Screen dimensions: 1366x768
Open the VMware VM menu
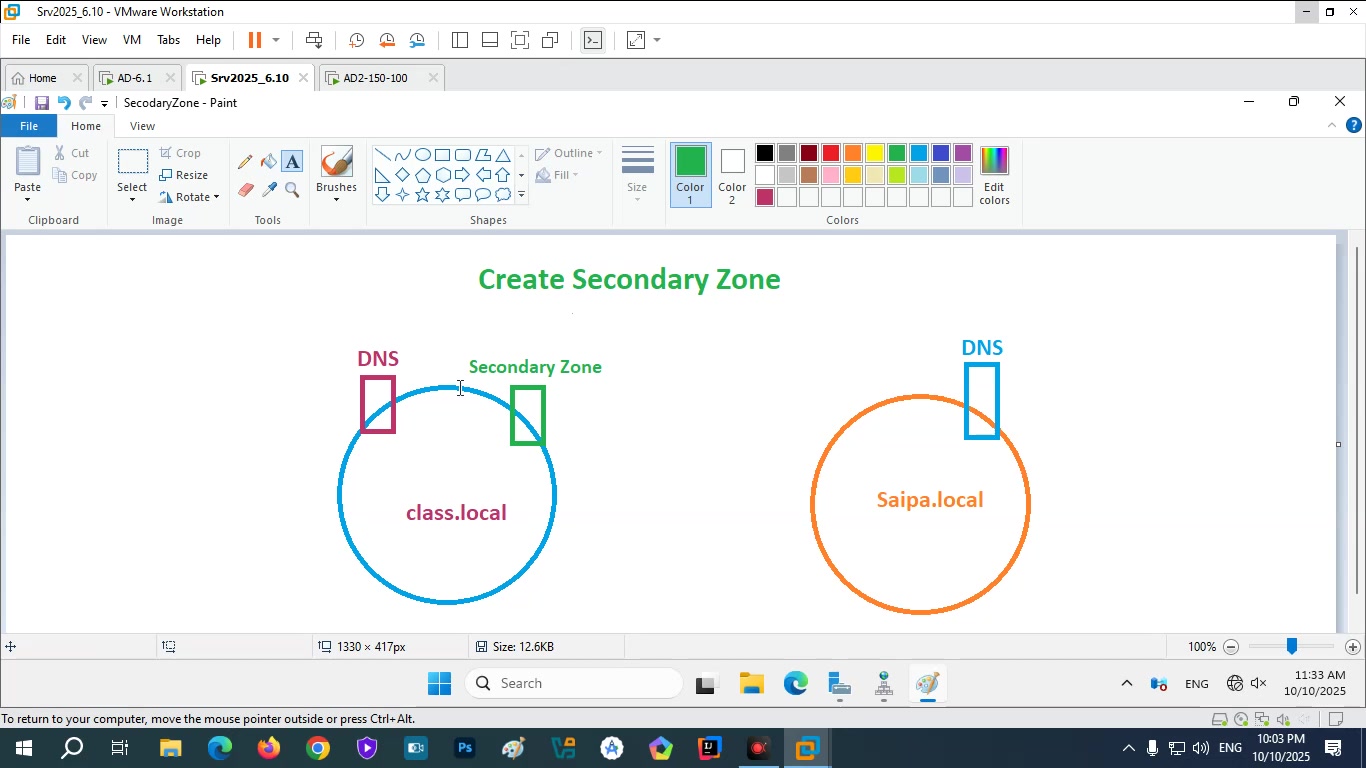pos(131,41)
